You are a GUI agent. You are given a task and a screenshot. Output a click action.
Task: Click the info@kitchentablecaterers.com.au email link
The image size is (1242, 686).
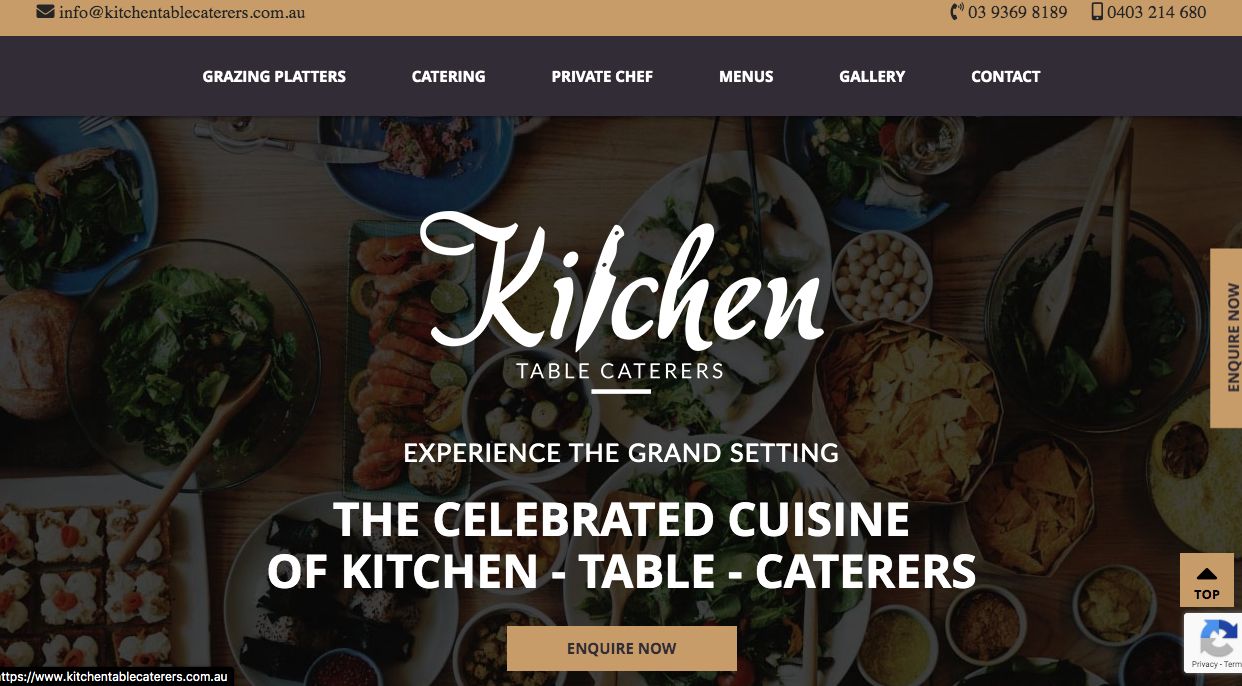click(x=182, y=13)
